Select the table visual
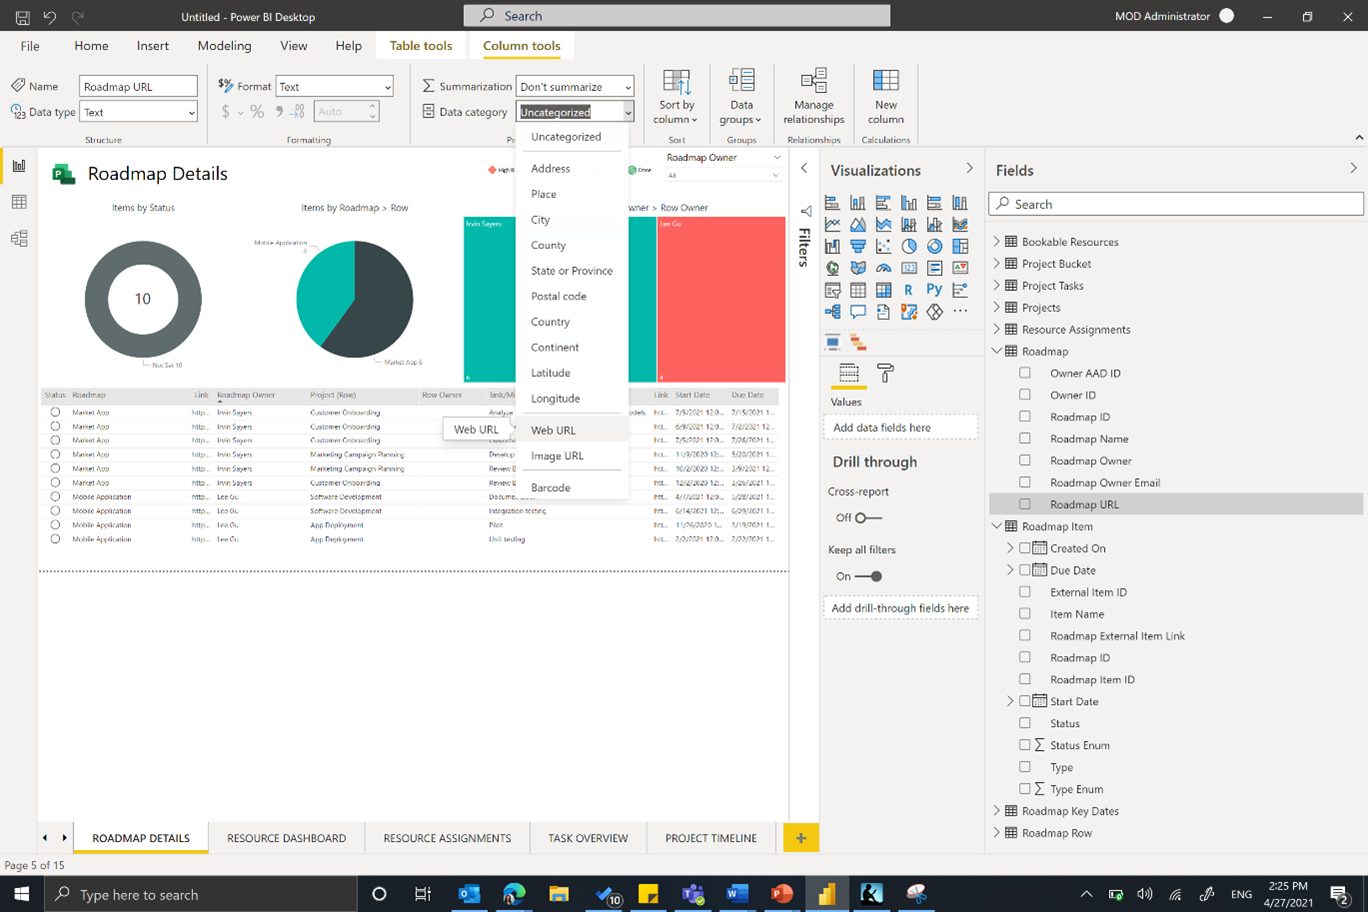Viewport: 1368px width, 912px height. coord(858,290)
